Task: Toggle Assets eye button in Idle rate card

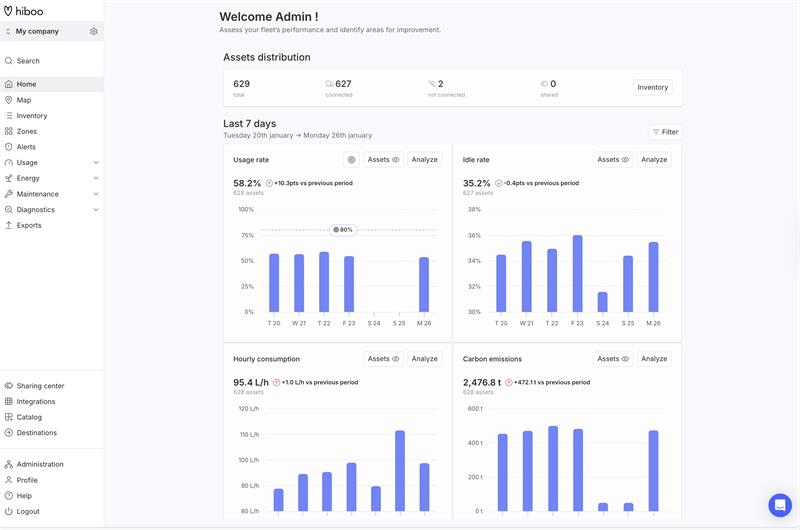Action: coord(613,160)
